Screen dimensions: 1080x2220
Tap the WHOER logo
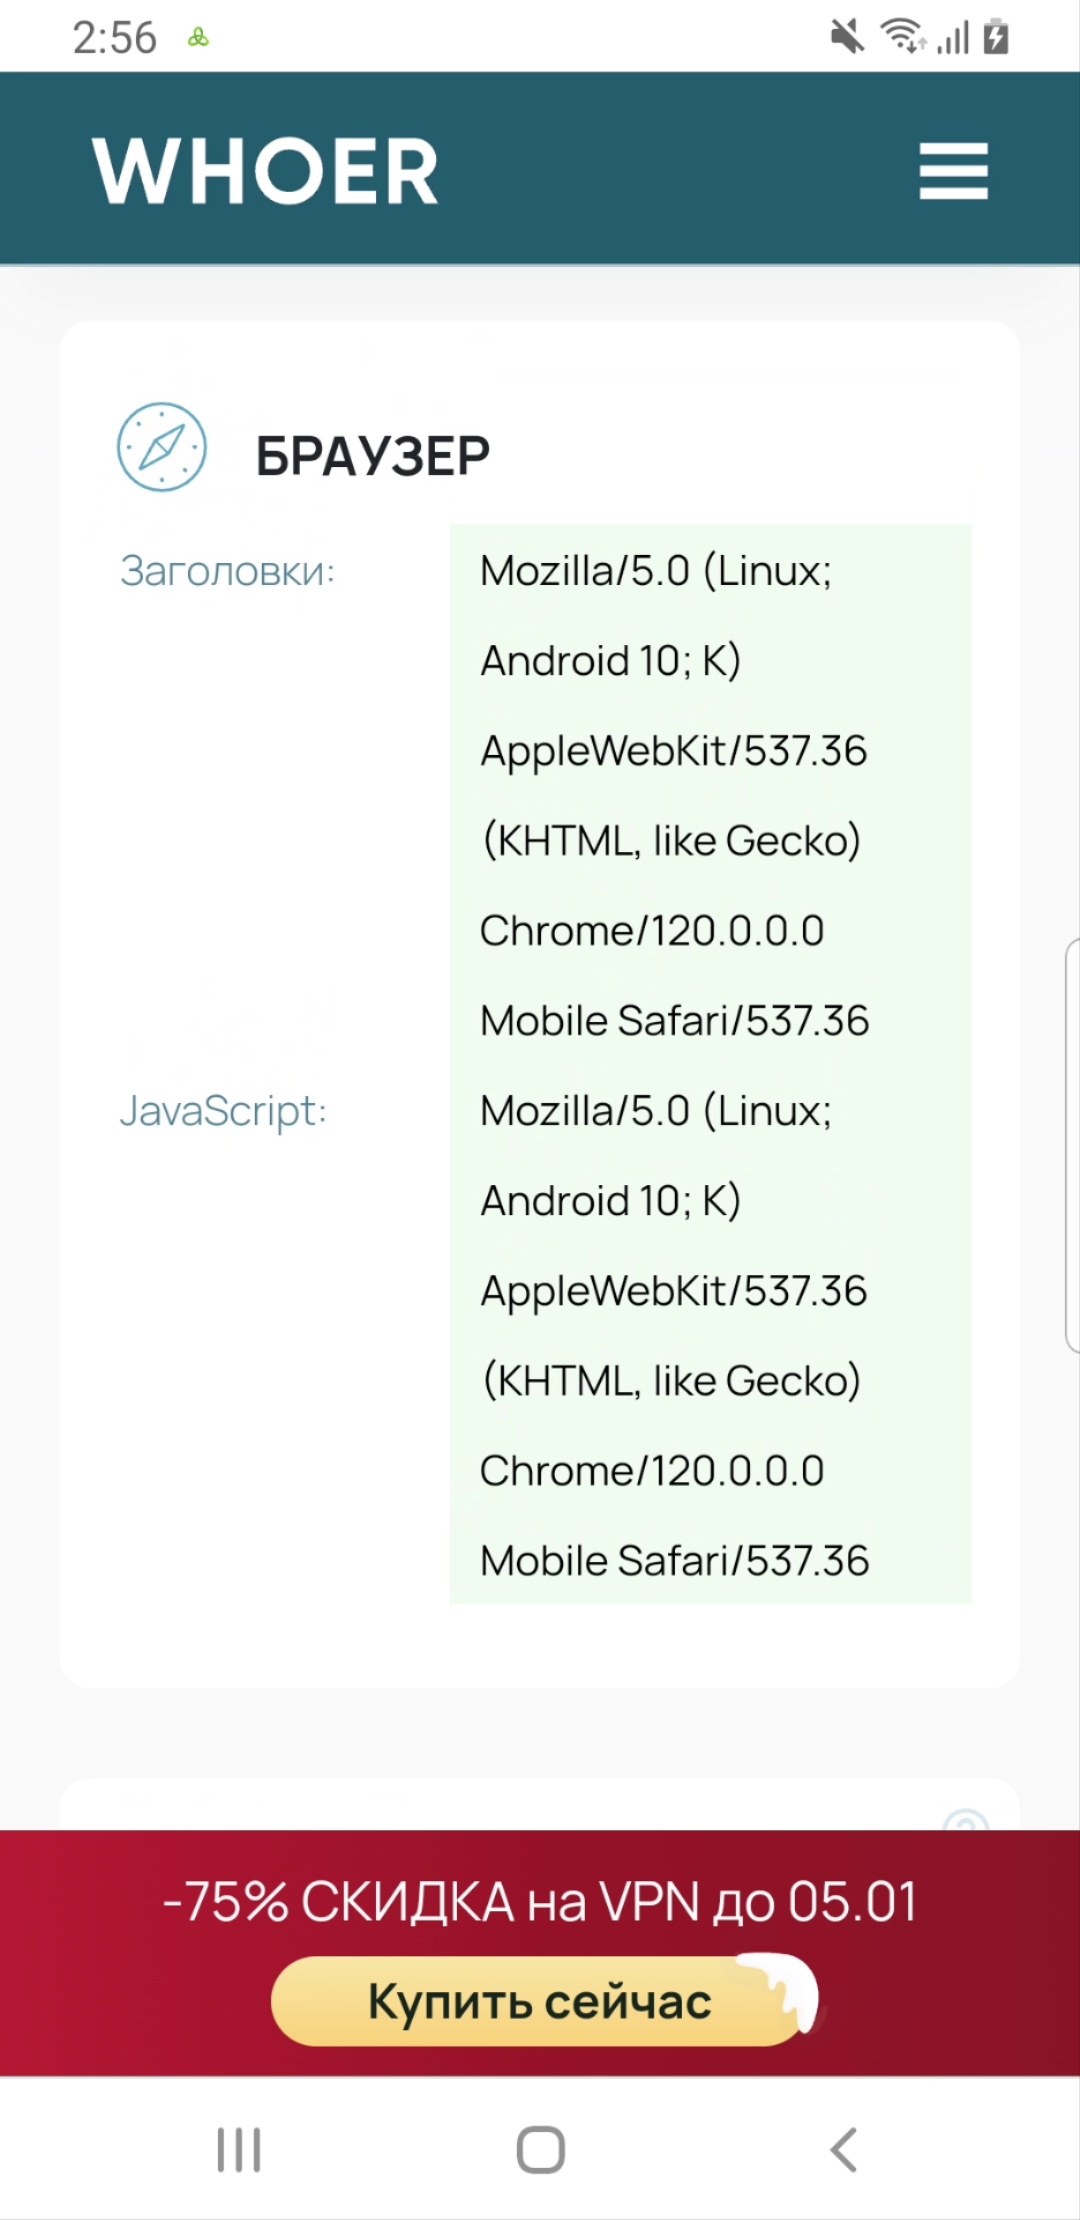[266, 171]
